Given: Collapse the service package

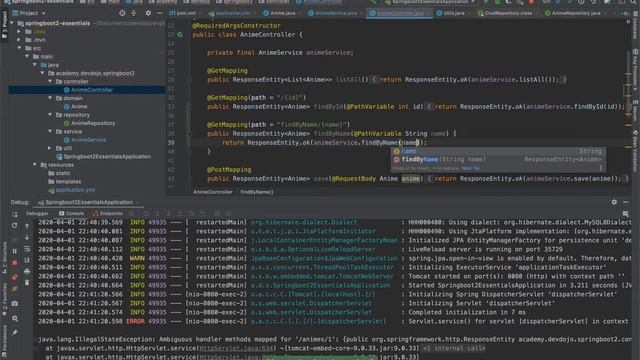Looking at the screenshot, I should pos(50,131).
